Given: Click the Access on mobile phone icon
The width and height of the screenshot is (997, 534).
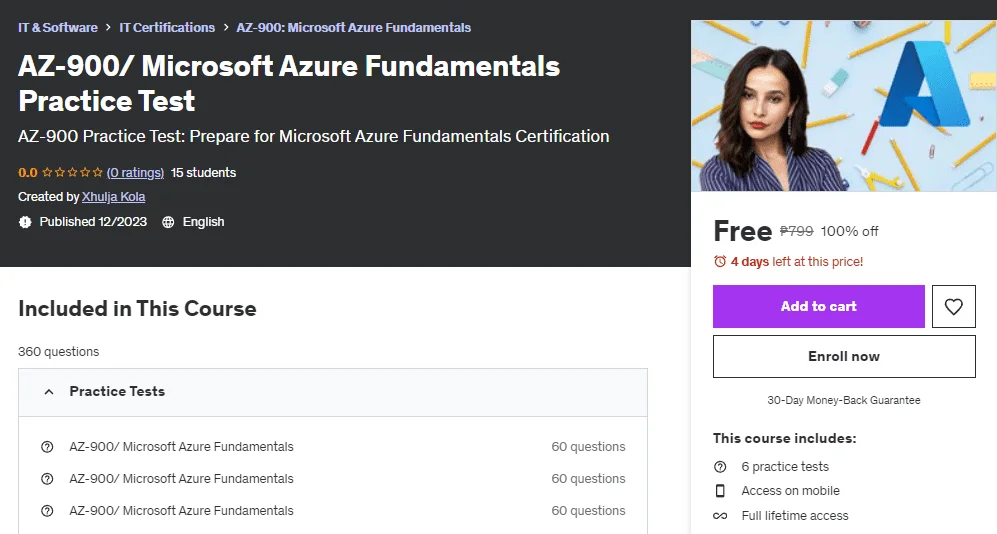Looking at the screenshot, I should click(720, 491).
